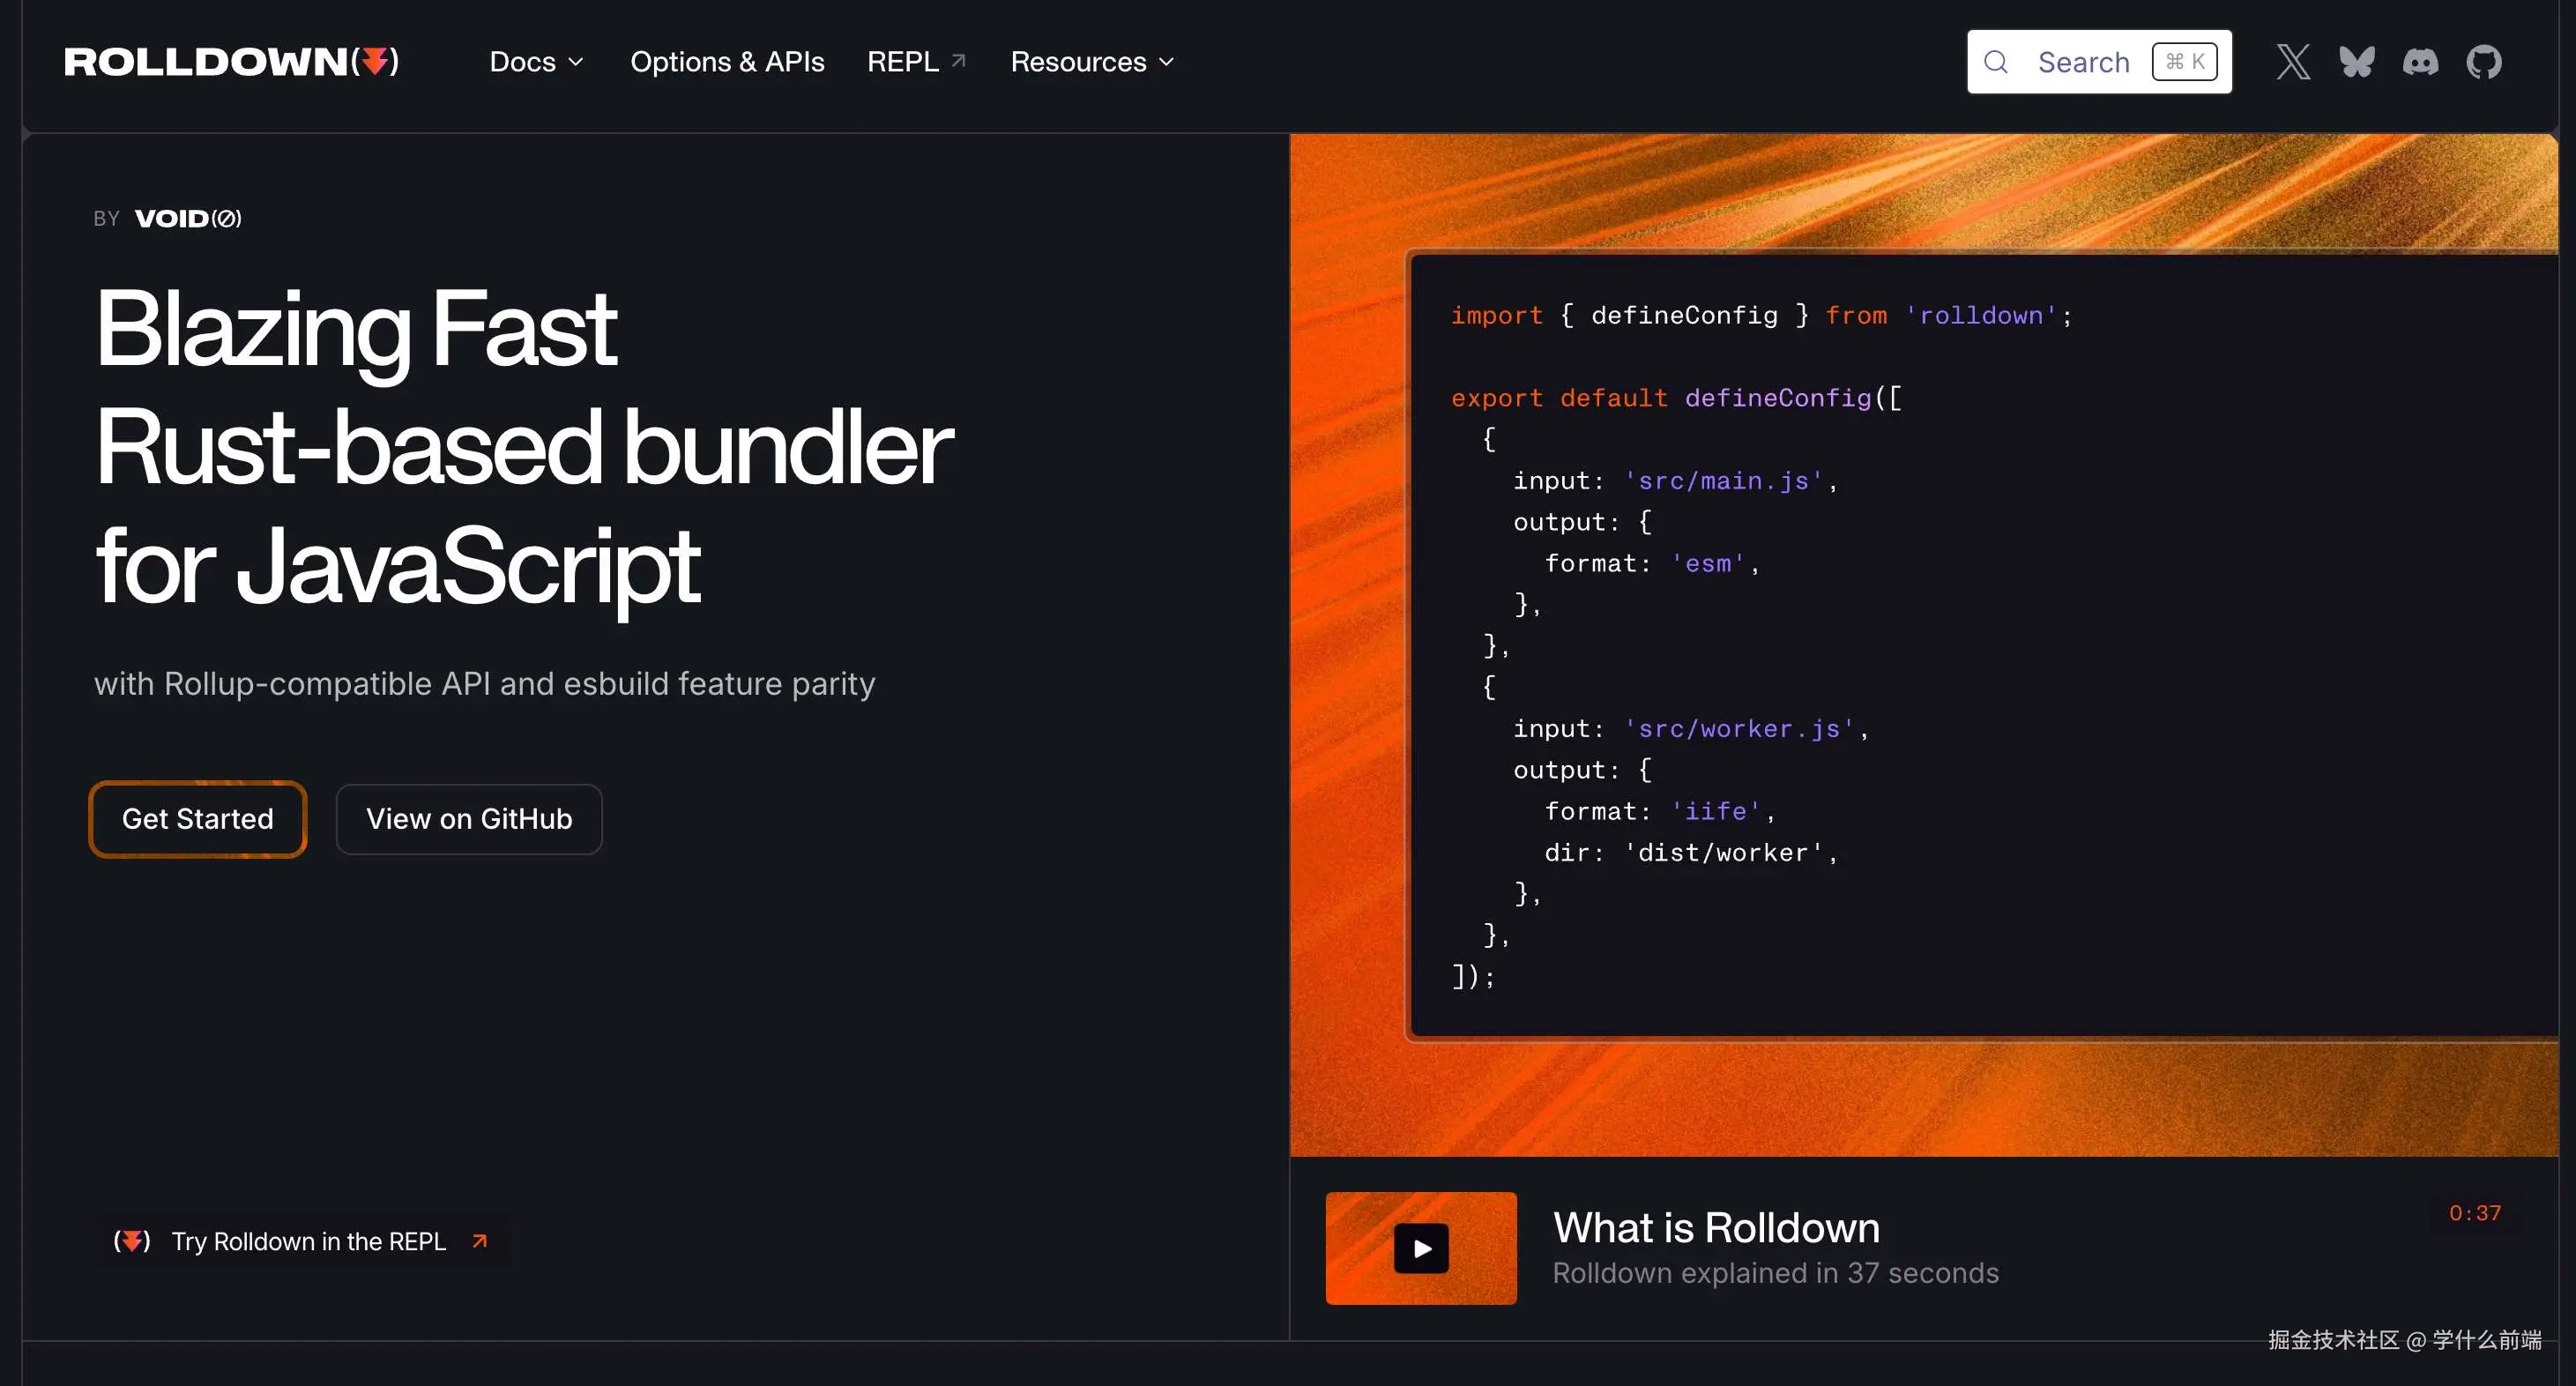Focus the Search input box
This screenshot has width=2576, height=1386.
pos(2083,62)
